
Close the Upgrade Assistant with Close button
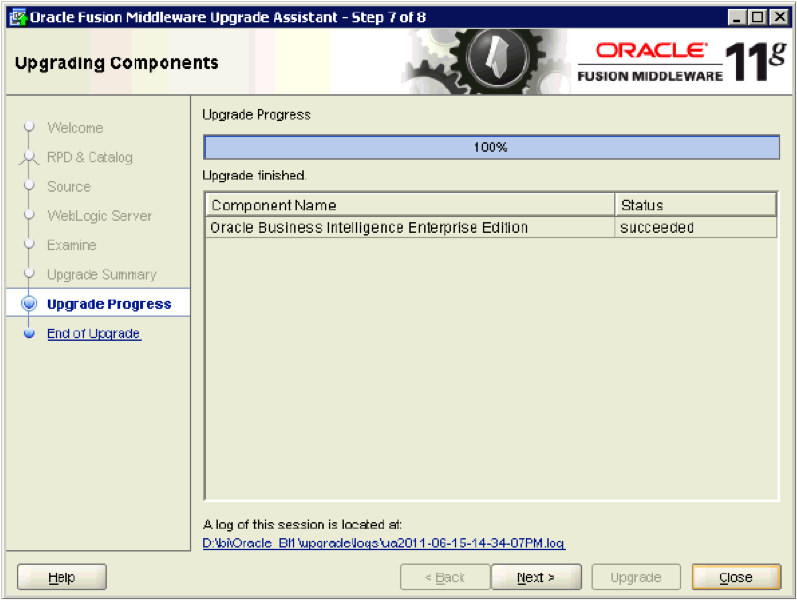[x=735, y=577]
